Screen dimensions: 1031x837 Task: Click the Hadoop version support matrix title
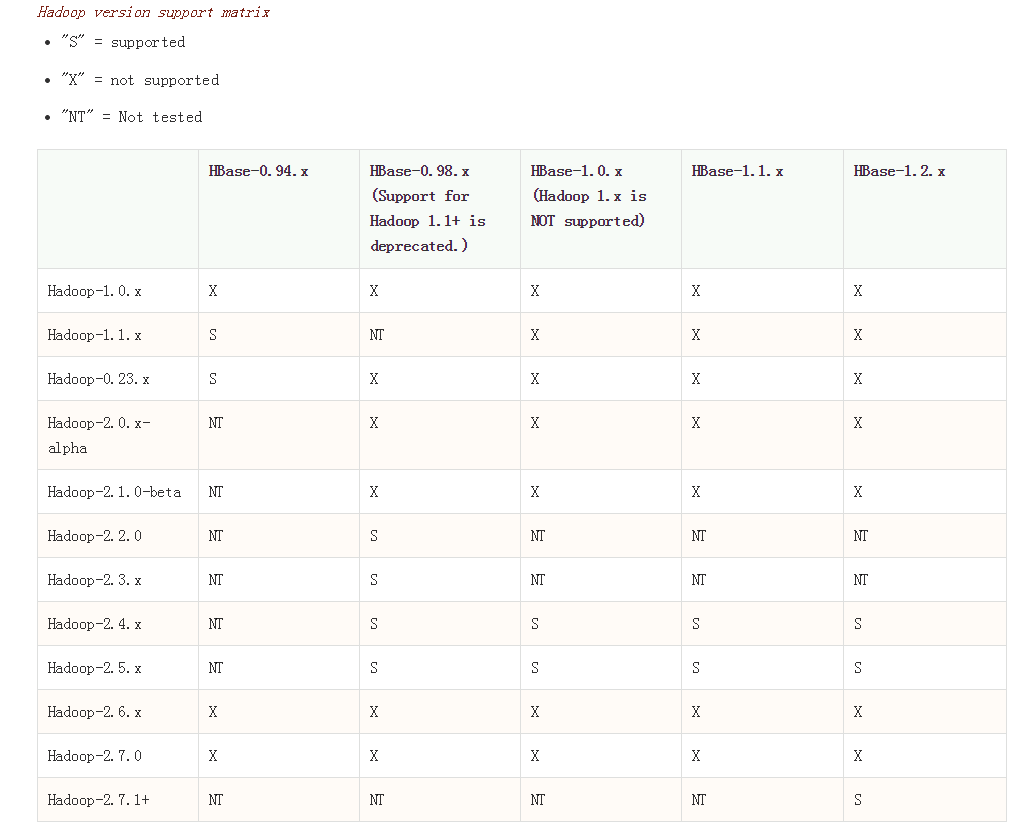(151, 12)
